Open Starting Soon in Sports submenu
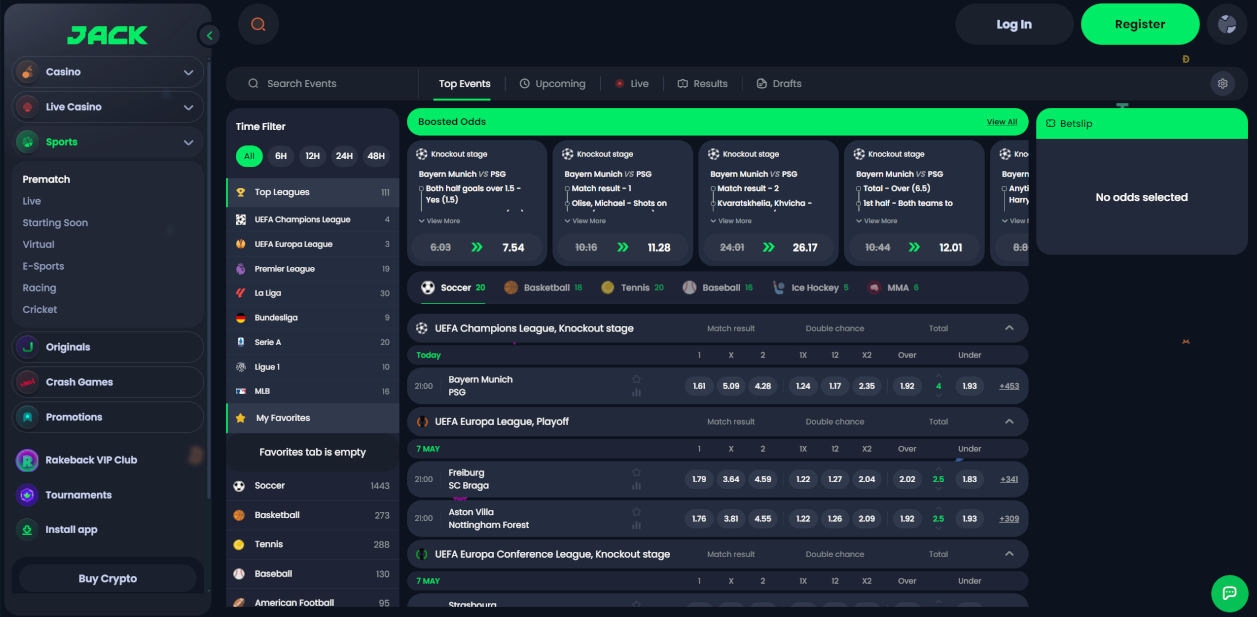This screenshot has height=617, width=1257. (x=55, y=223)
